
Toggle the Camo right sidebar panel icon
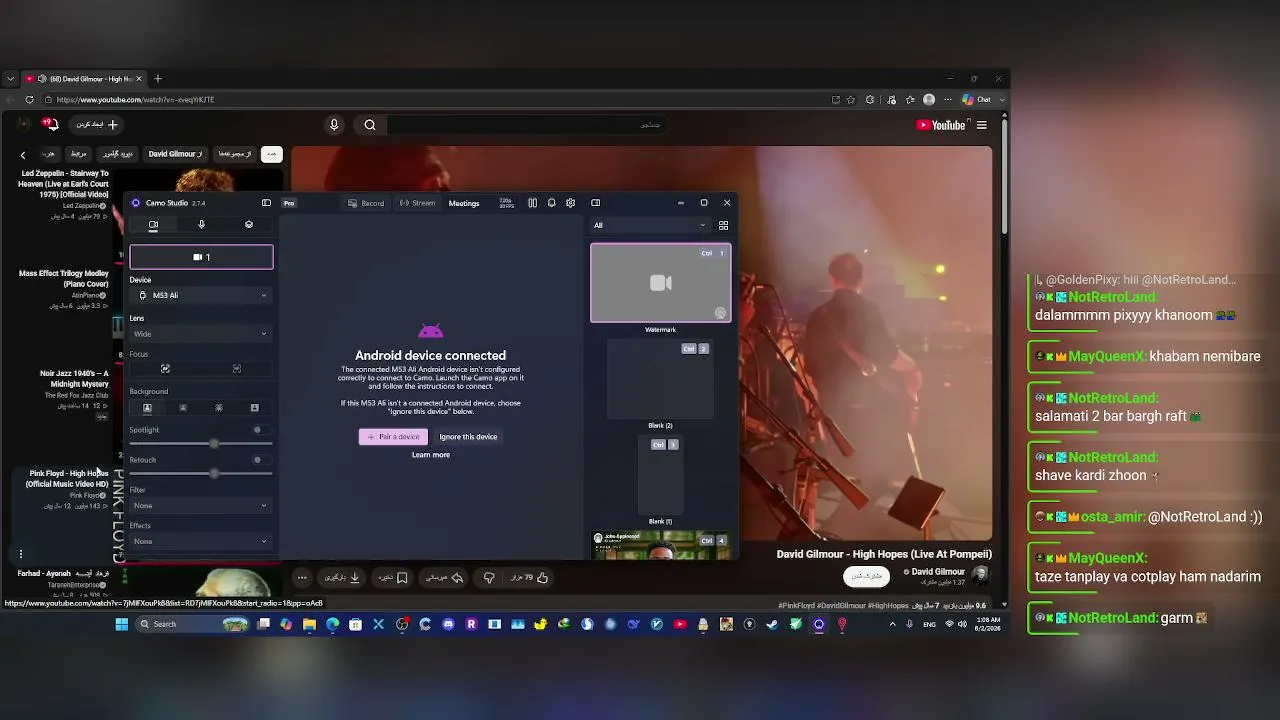click(x=595, y=203)
